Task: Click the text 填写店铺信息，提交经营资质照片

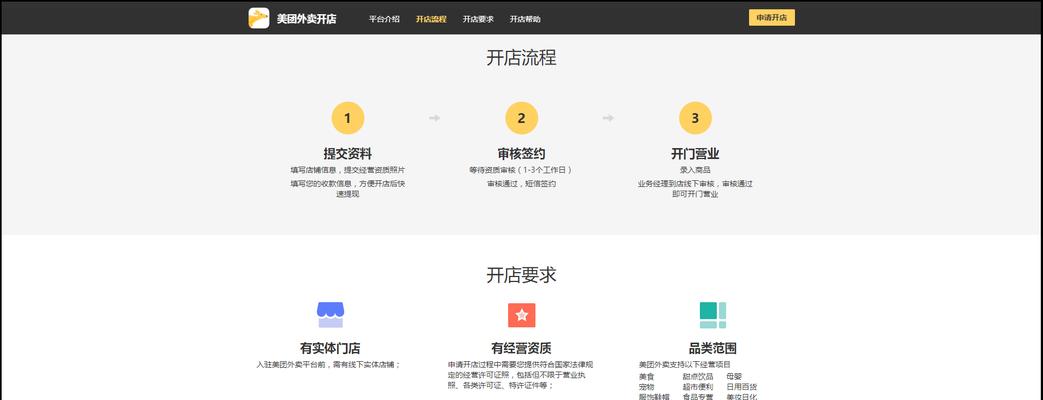Action: (347, 170)
